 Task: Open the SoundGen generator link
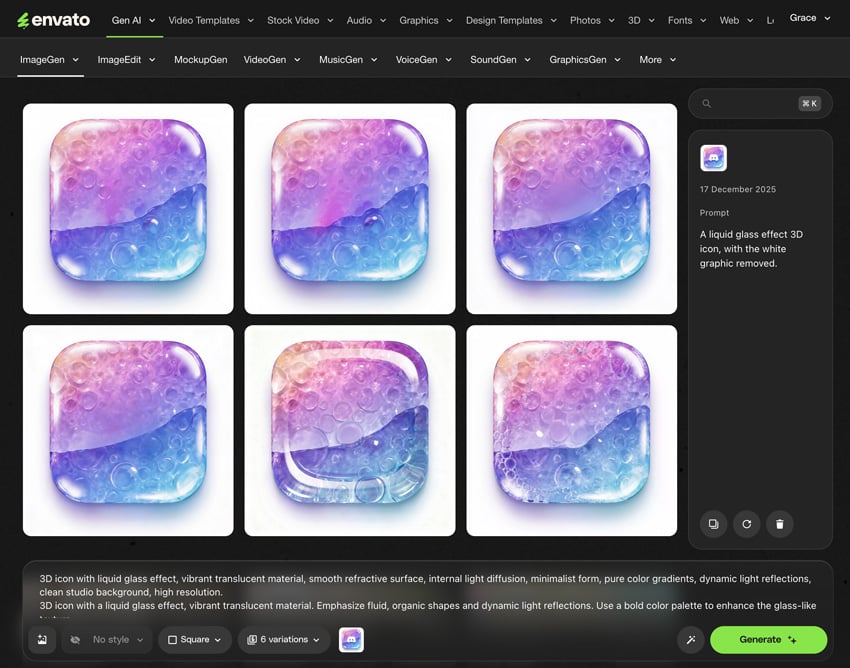pos(499,59)
